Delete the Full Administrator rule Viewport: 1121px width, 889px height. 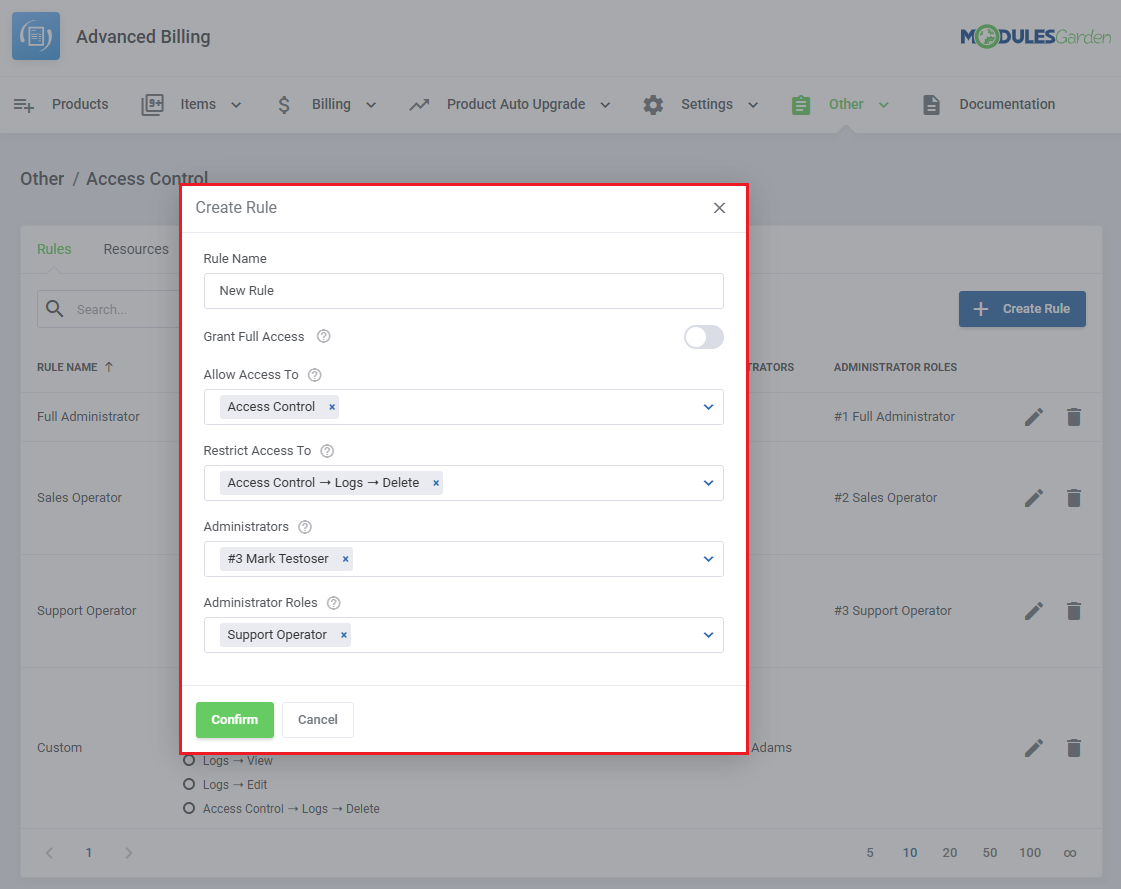pyautogui.click(x=1074, y=417)
